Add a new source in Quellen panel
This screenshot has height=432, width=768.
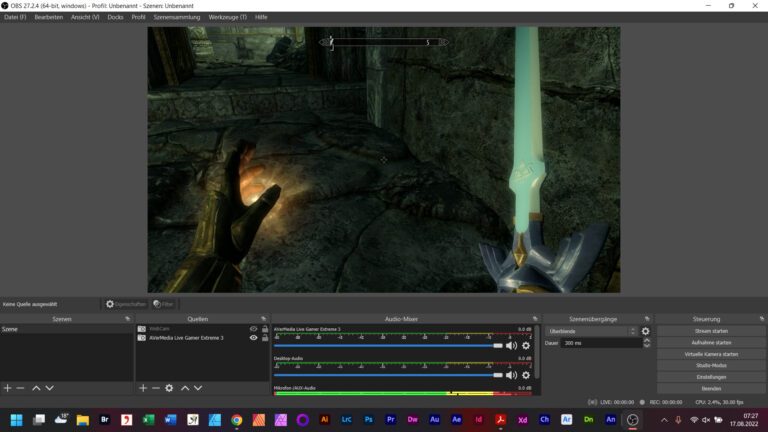pos(143,388)
